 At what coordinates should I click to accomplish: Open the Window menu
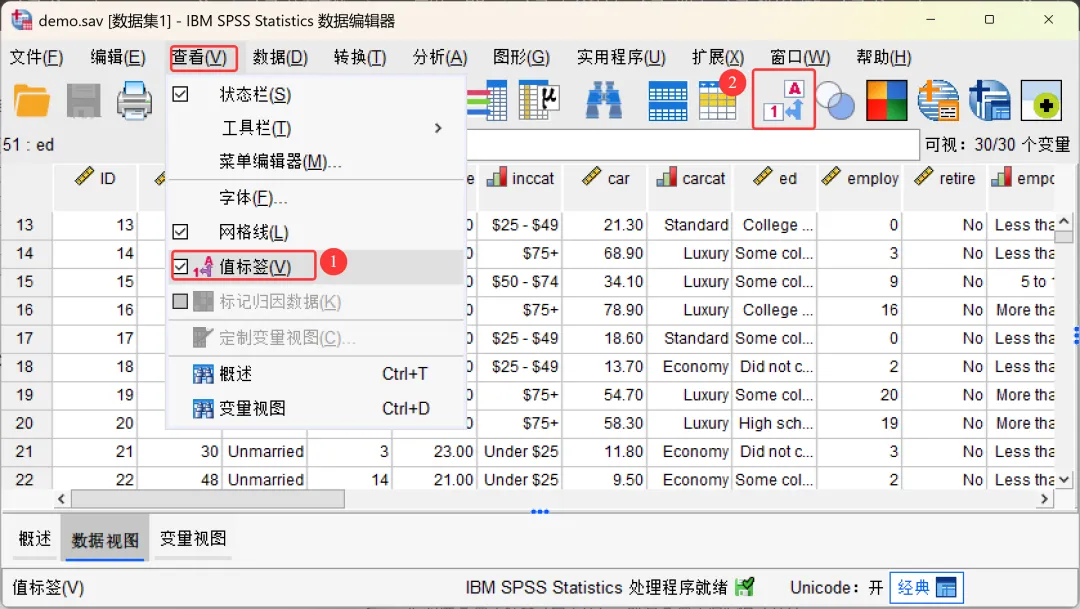pyautogui.click(x=800, y=57)
